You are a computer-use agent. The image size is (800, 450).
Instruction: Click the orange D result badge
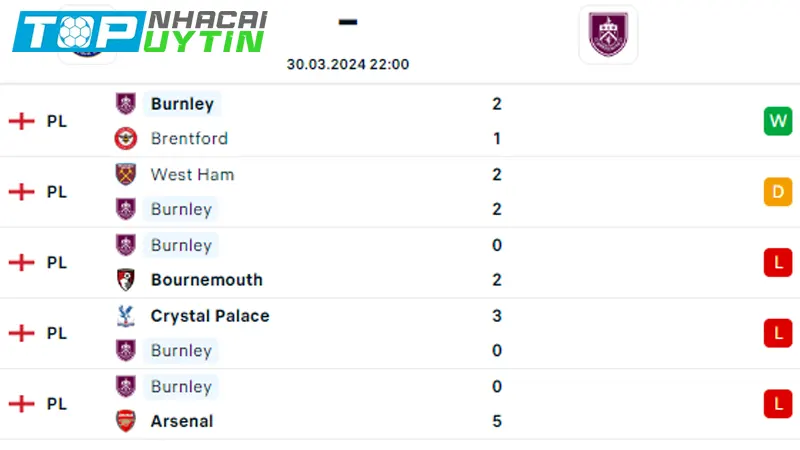(x=778, y=192)
